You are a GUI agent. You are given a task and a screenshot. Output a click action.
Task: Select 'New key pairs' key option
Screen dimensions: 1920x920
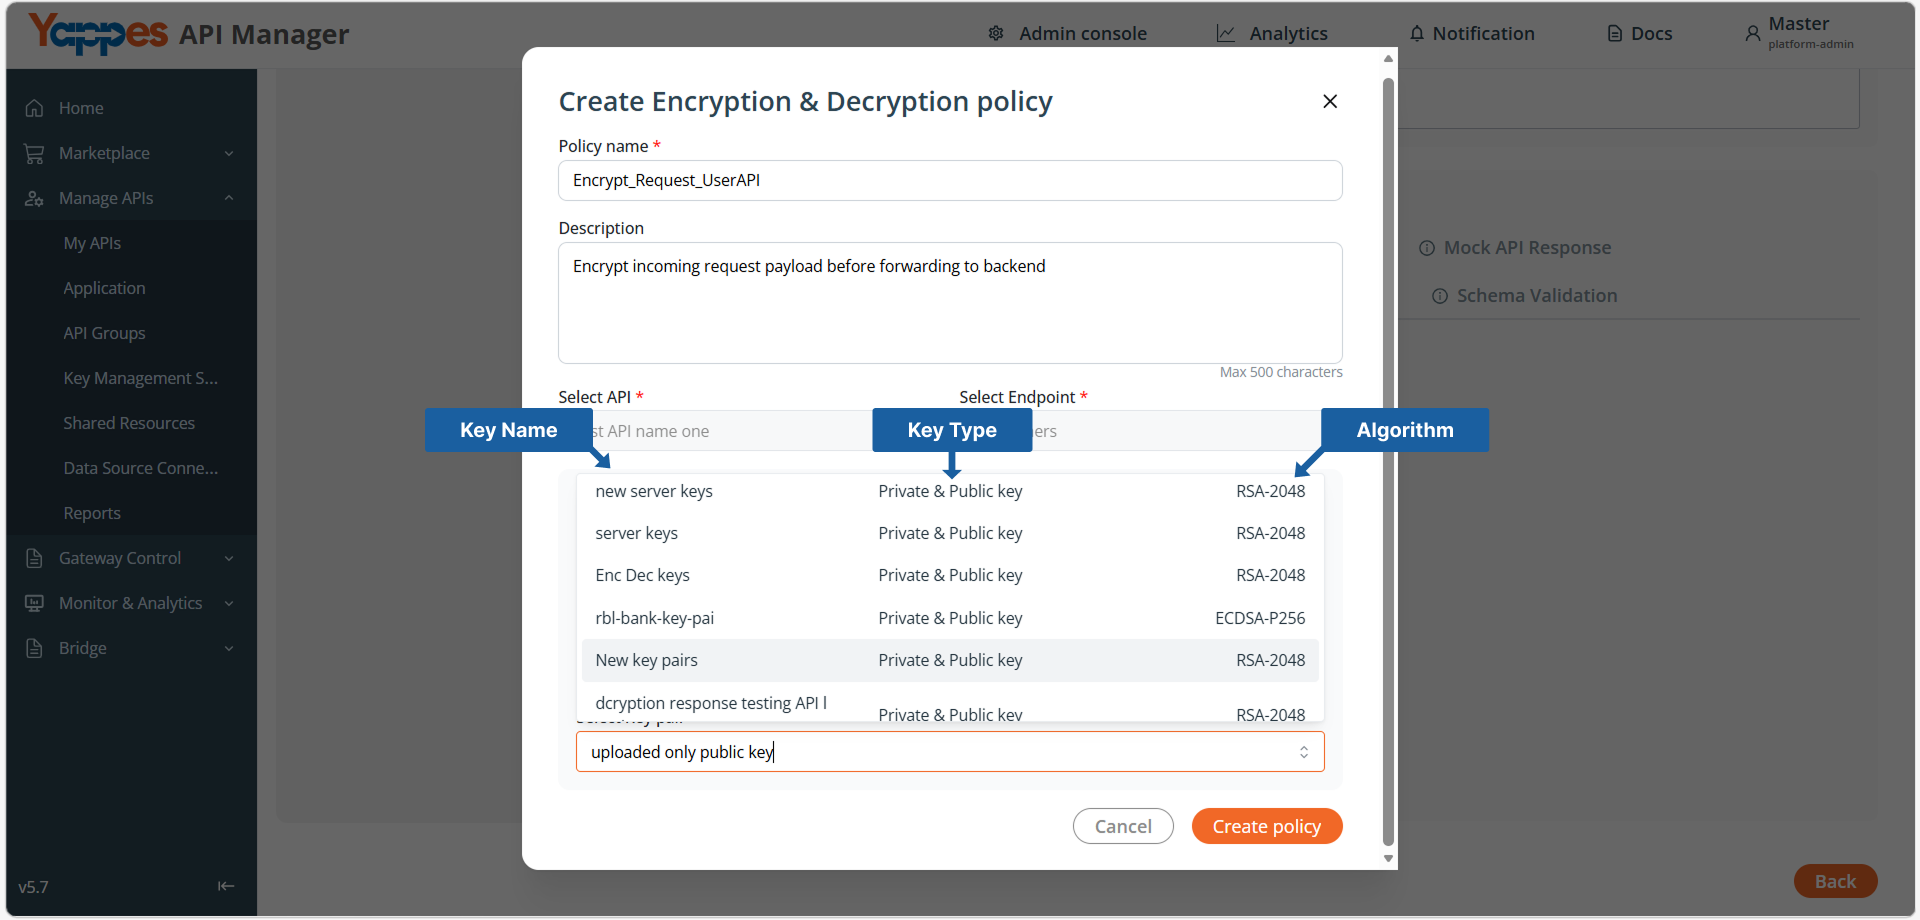pos(950,660)
